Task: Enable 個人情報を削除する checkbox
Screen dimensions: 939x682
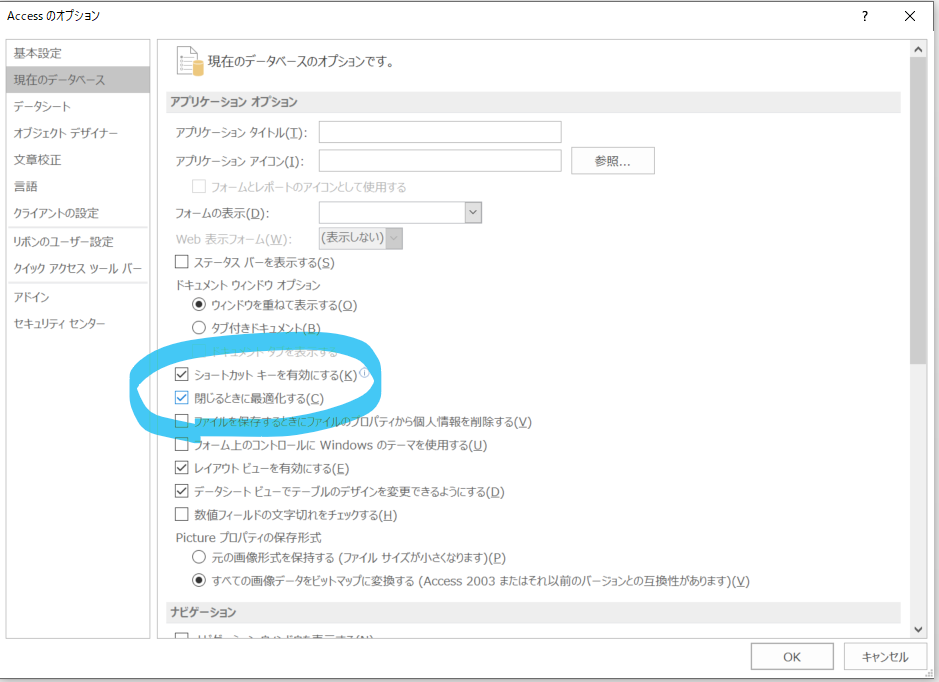Action: (181, 422)
